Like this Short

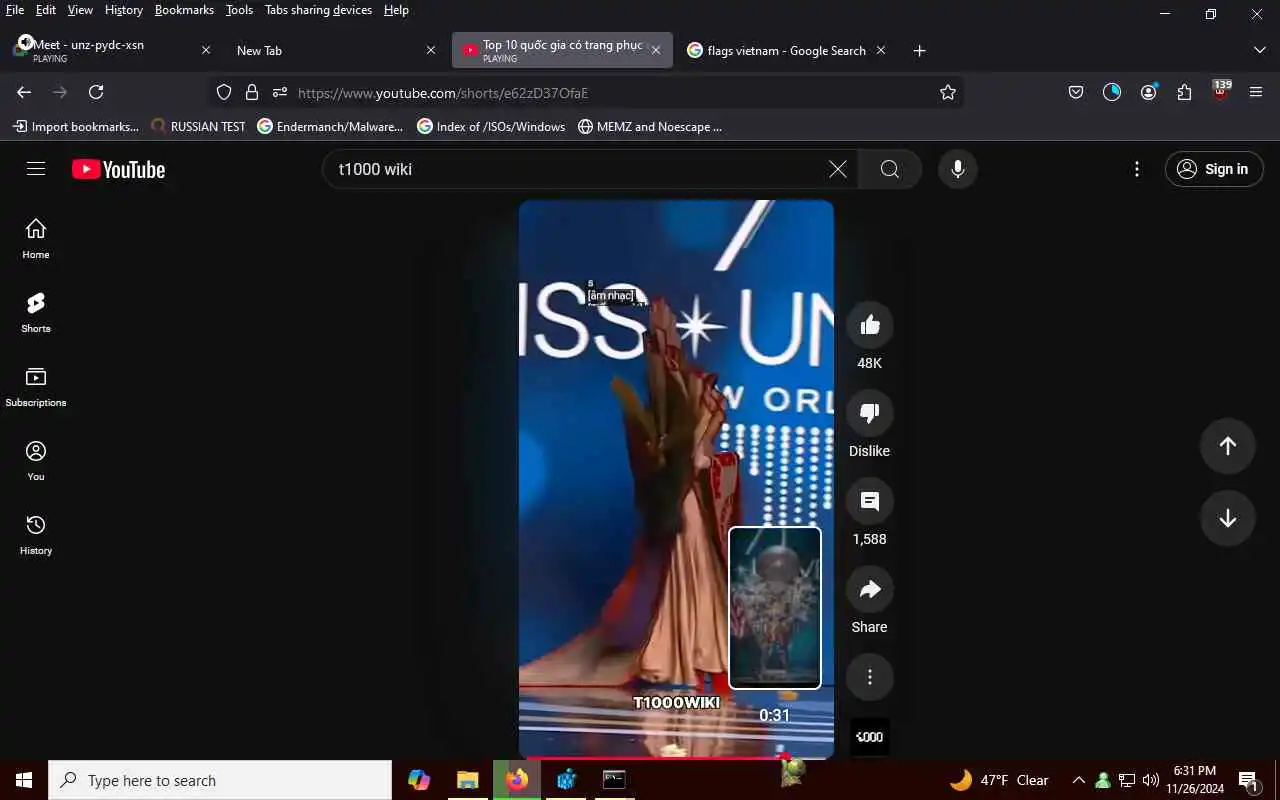869,325
